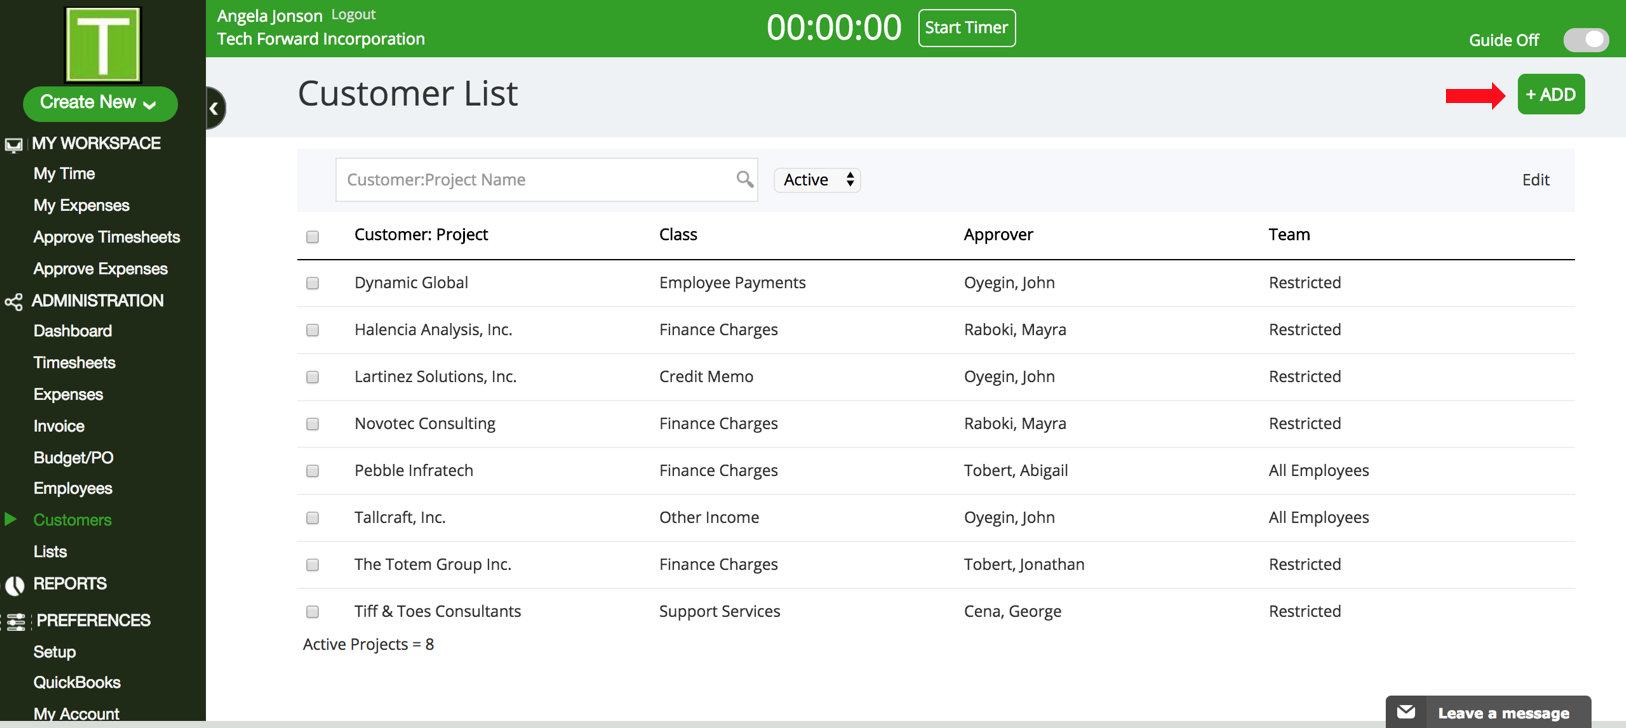This screenshot has width=1626, height=728.
Task: Open Tallcraft, Inc. customer
Action: pos(400,518)
